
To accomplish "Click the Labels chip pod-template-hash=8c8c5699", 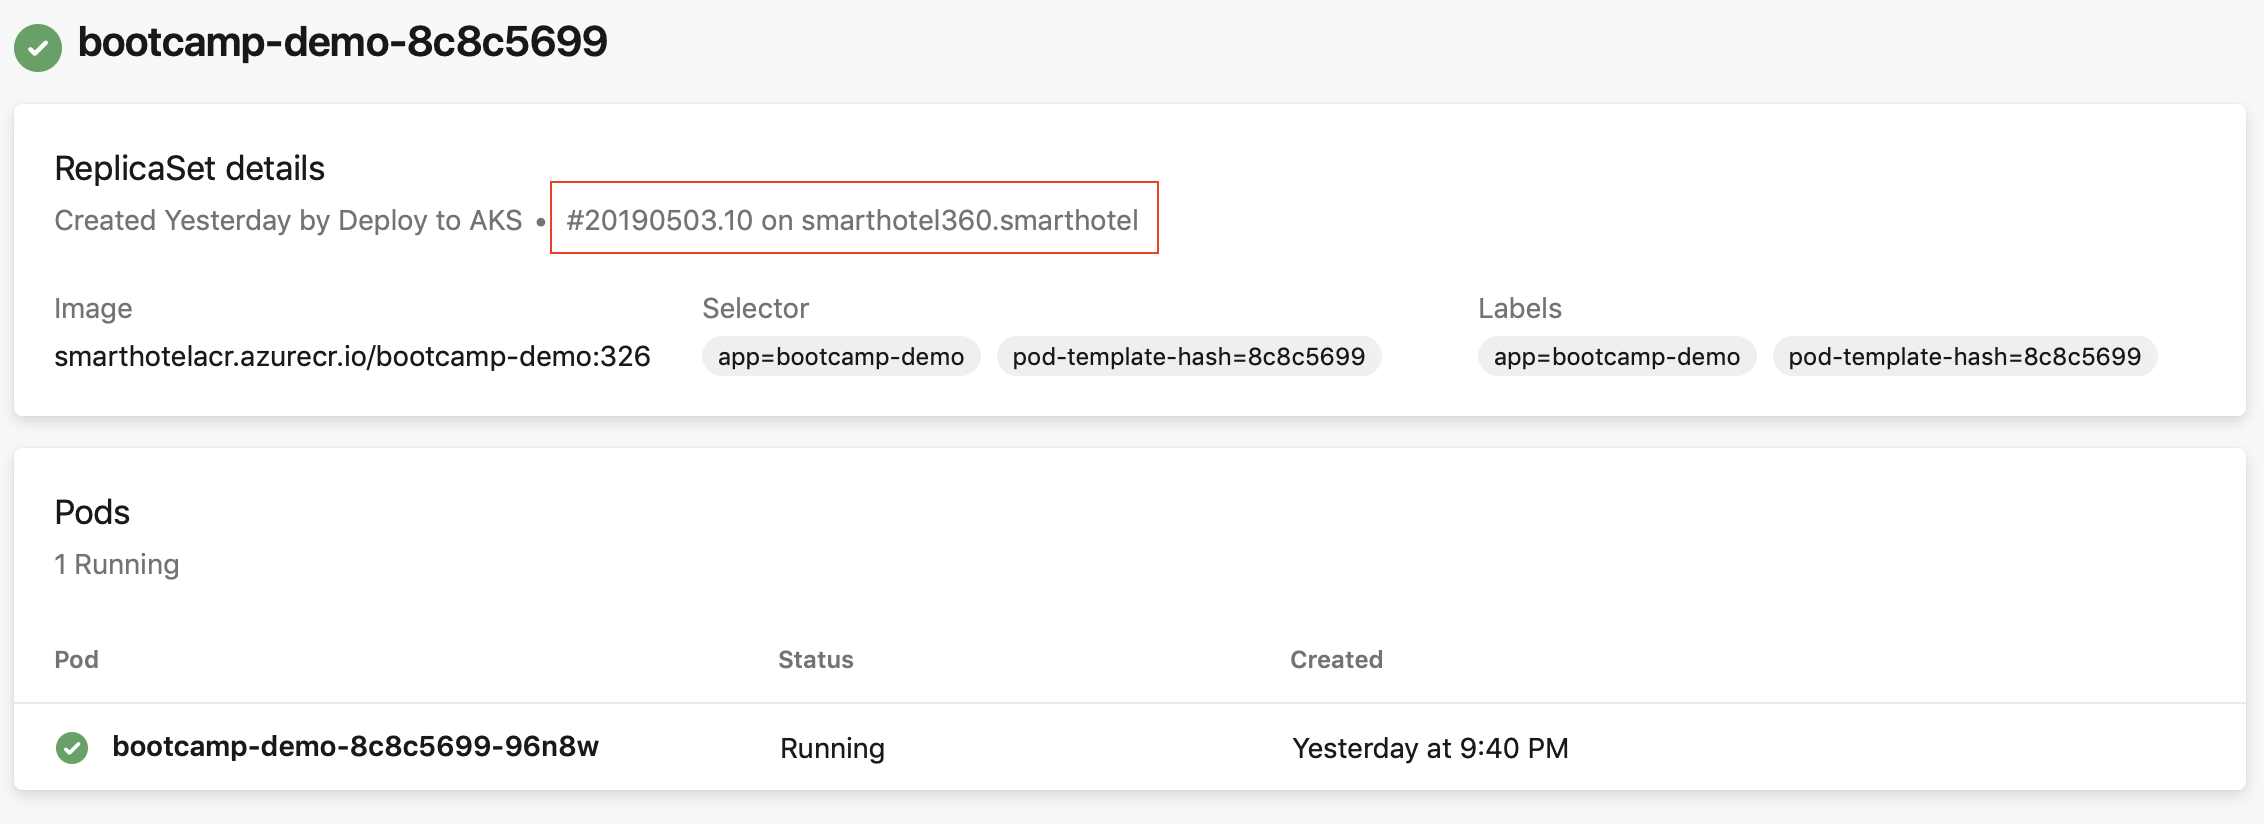I will pos(1965,356).
